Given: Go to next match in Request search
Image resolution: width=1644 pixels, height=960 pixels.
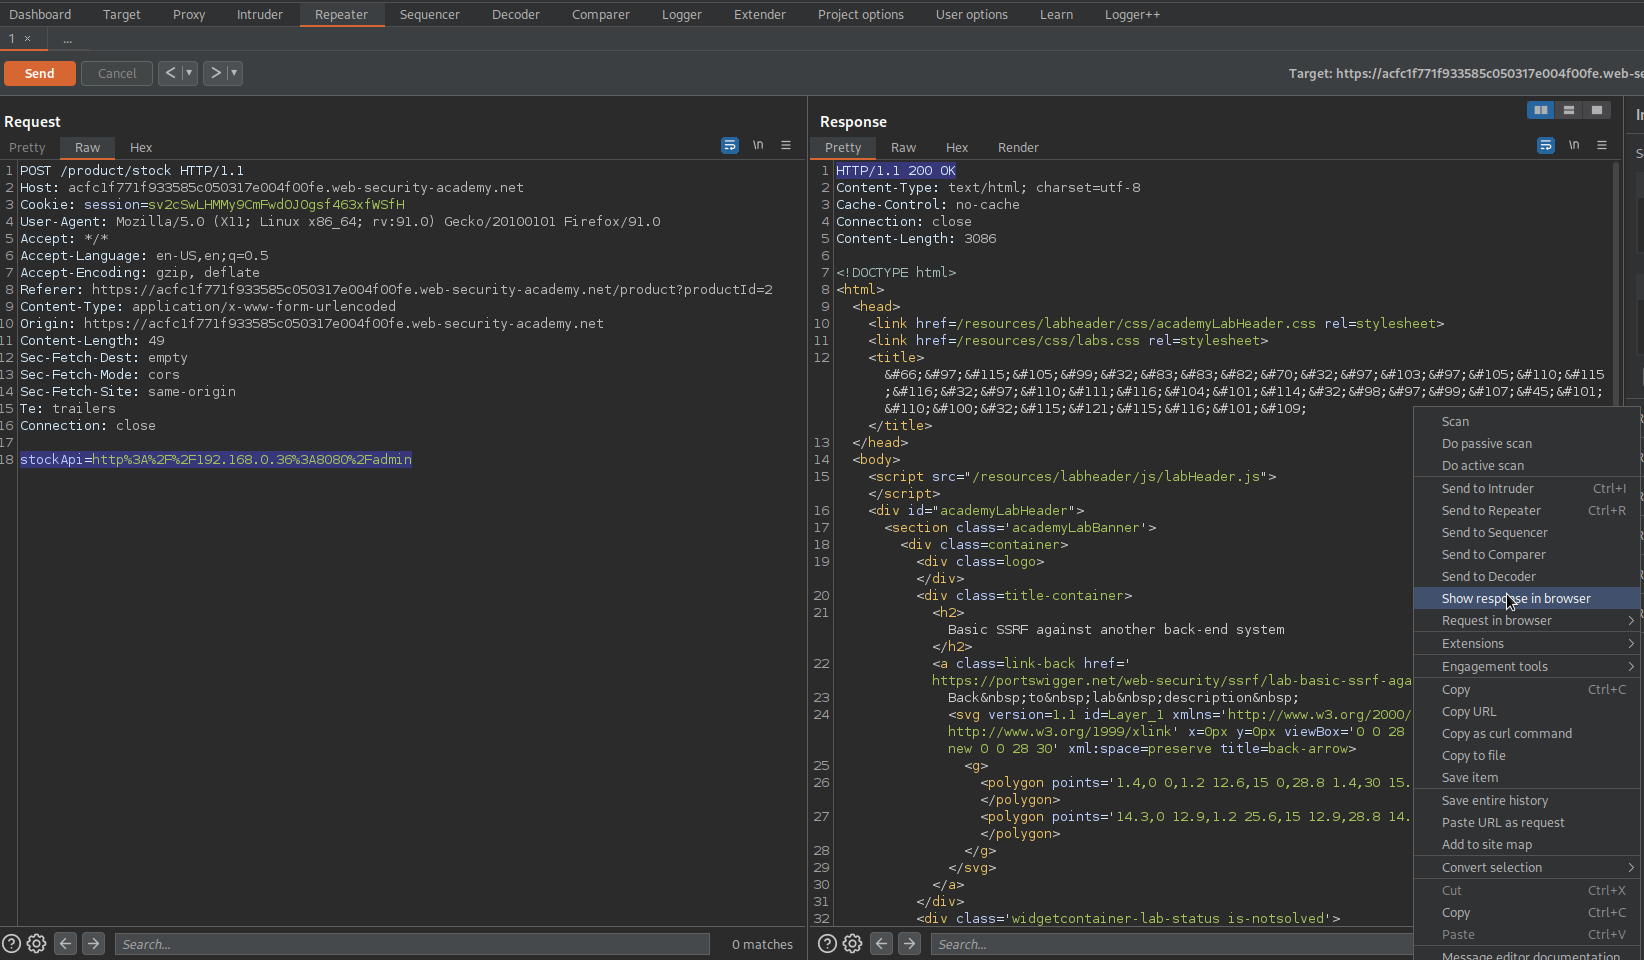Looking at the screenshot, I should pos(93,943).
